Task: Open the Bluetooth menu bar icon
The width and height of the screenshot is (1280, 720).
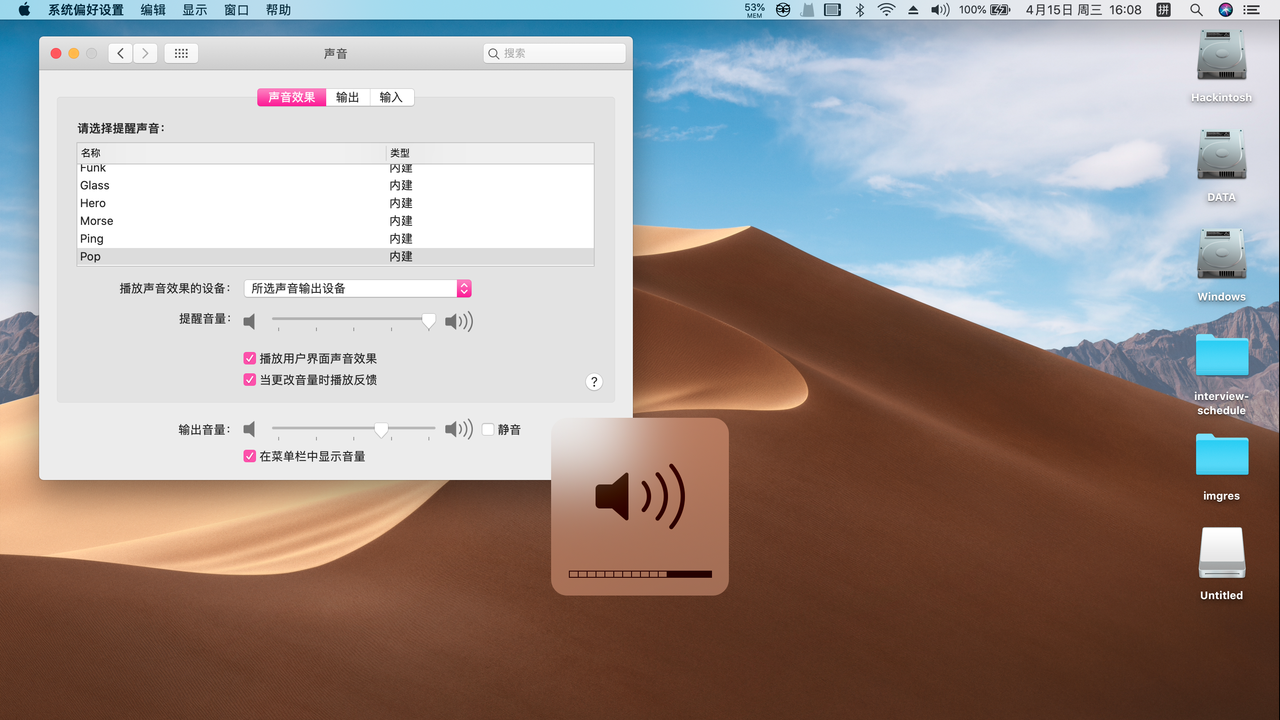Action: [x=859, y=10]
